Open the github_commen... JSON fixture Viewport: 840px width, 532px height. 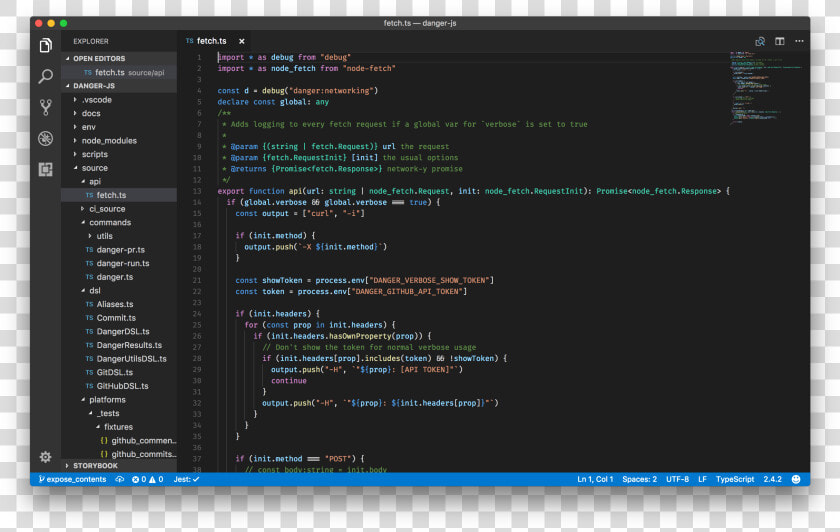pos(119,440)
